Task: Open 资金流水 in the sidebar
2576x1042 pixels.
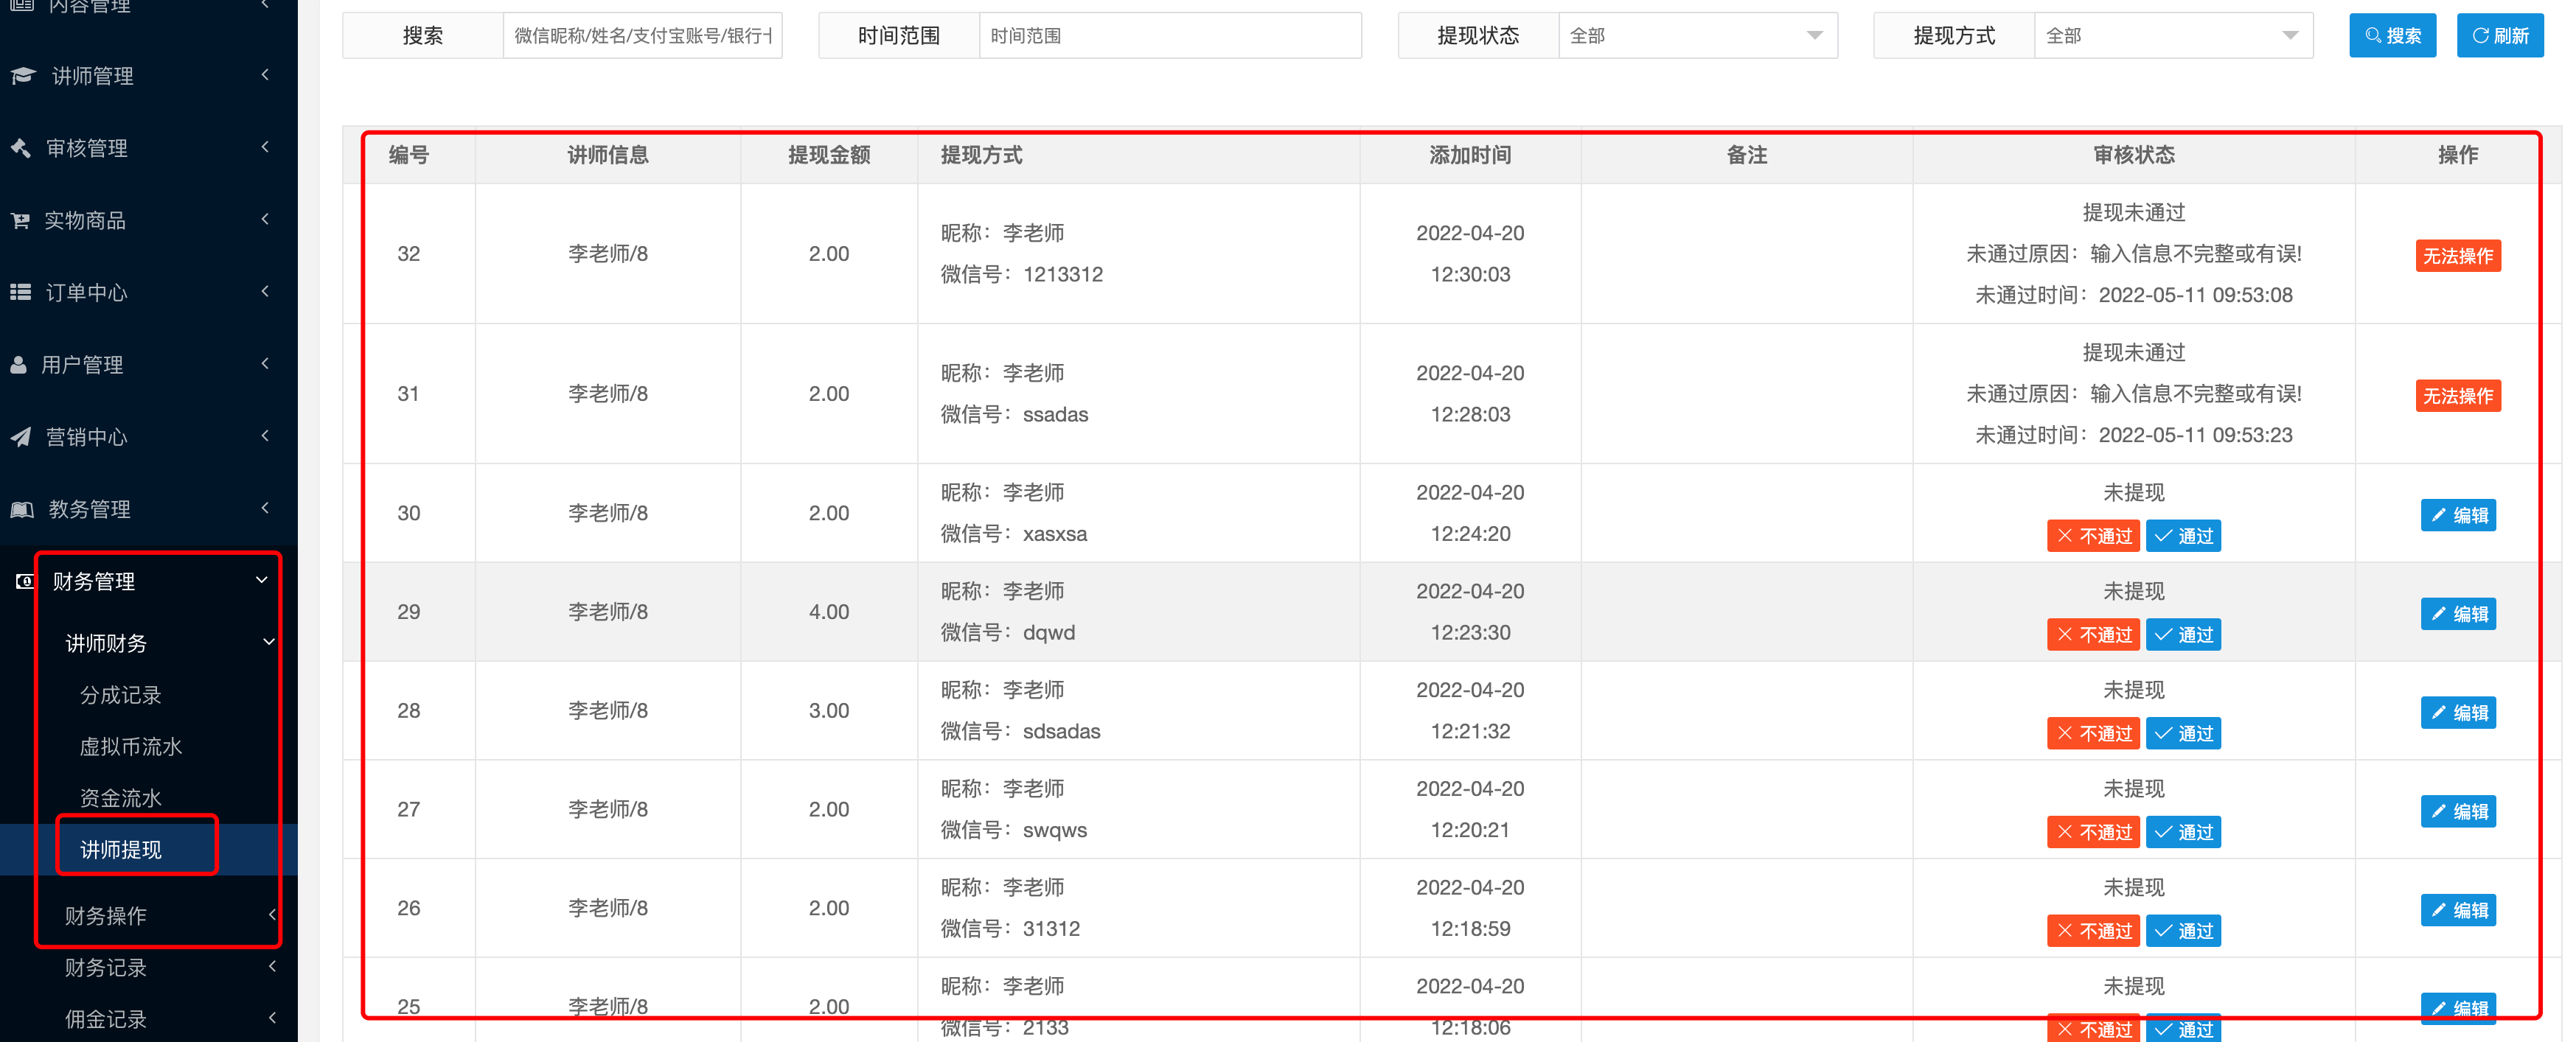Action: 121,798
